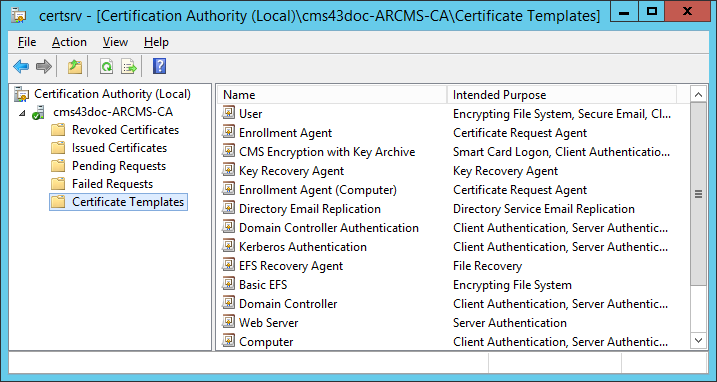The height and width of the screenshot is (382, 717).
Task: Click the Up One Level folder icon
Action: [75, 67]
